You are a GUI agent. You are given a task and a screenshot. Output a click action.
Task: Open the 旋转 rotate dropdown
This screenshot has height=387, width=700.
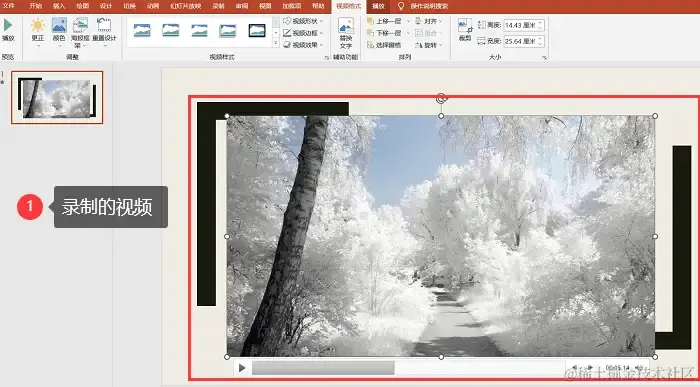[x=429, y=45]
